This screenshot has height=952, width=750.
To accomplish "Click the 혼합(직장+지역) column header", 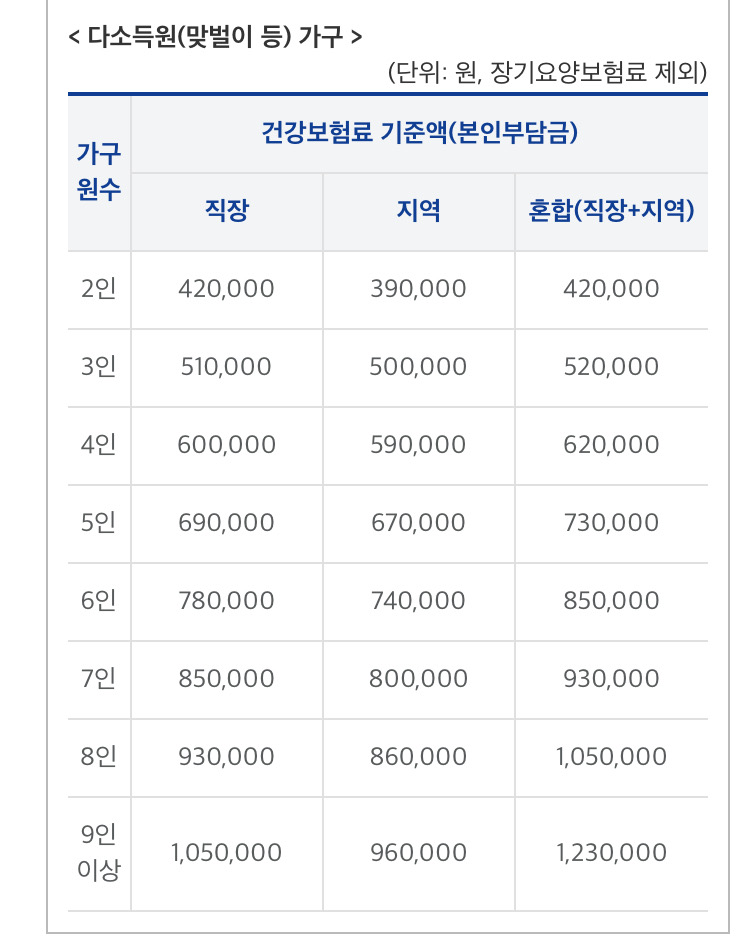I will (x=611, y=211).
